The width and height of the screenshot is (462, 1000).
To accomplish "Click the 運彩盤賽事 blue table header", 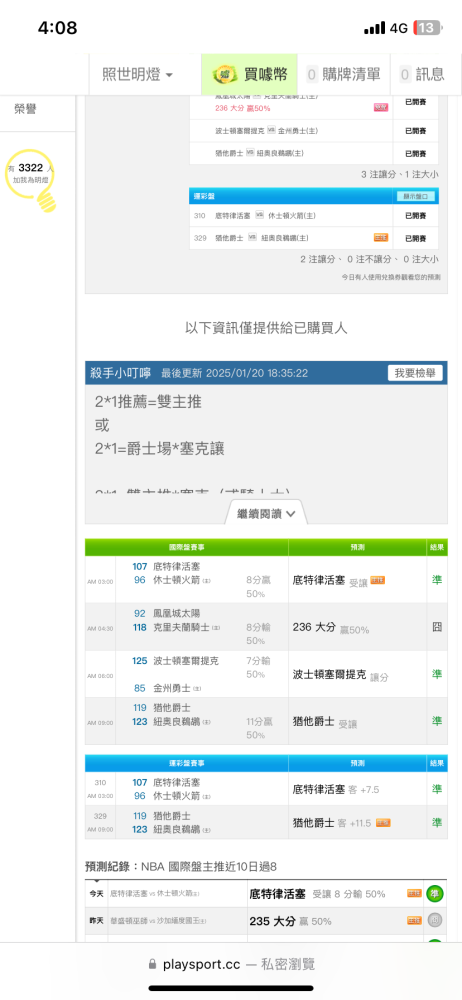I will click(186, 763).
